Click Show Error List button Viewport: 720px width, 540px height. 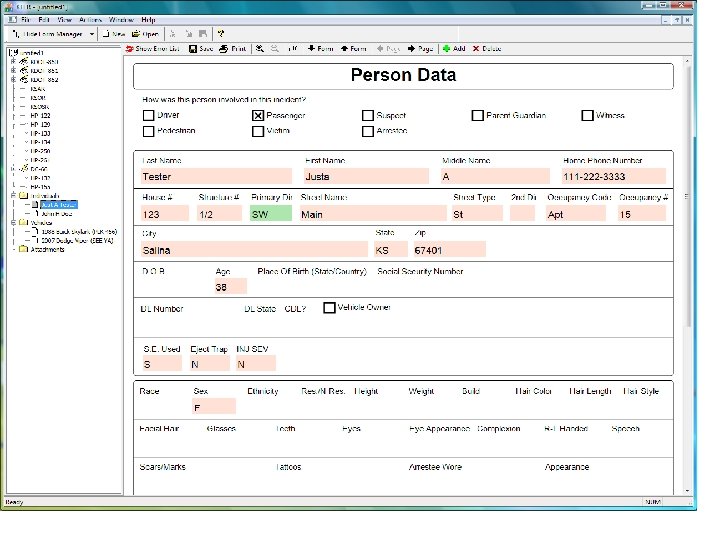[152, 48]
